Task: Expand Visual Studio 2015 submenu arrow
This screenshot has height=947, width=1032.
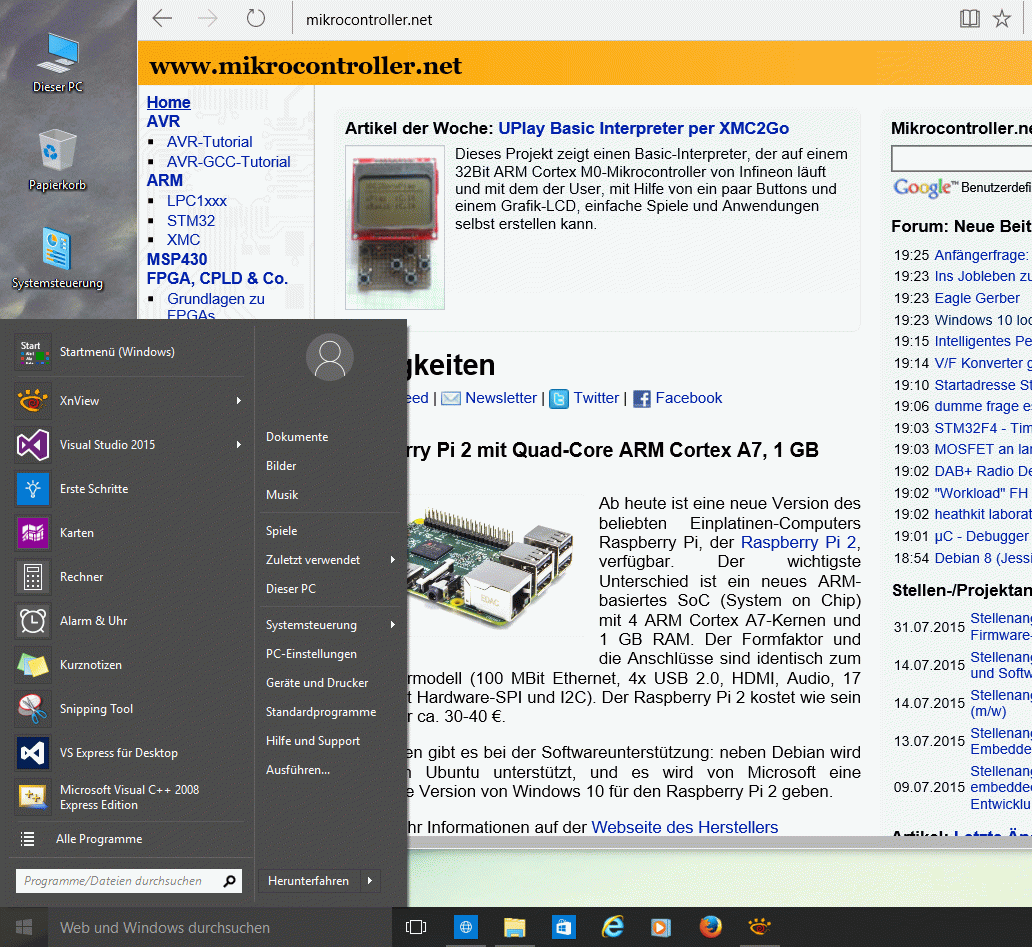Action: [238, 445]
